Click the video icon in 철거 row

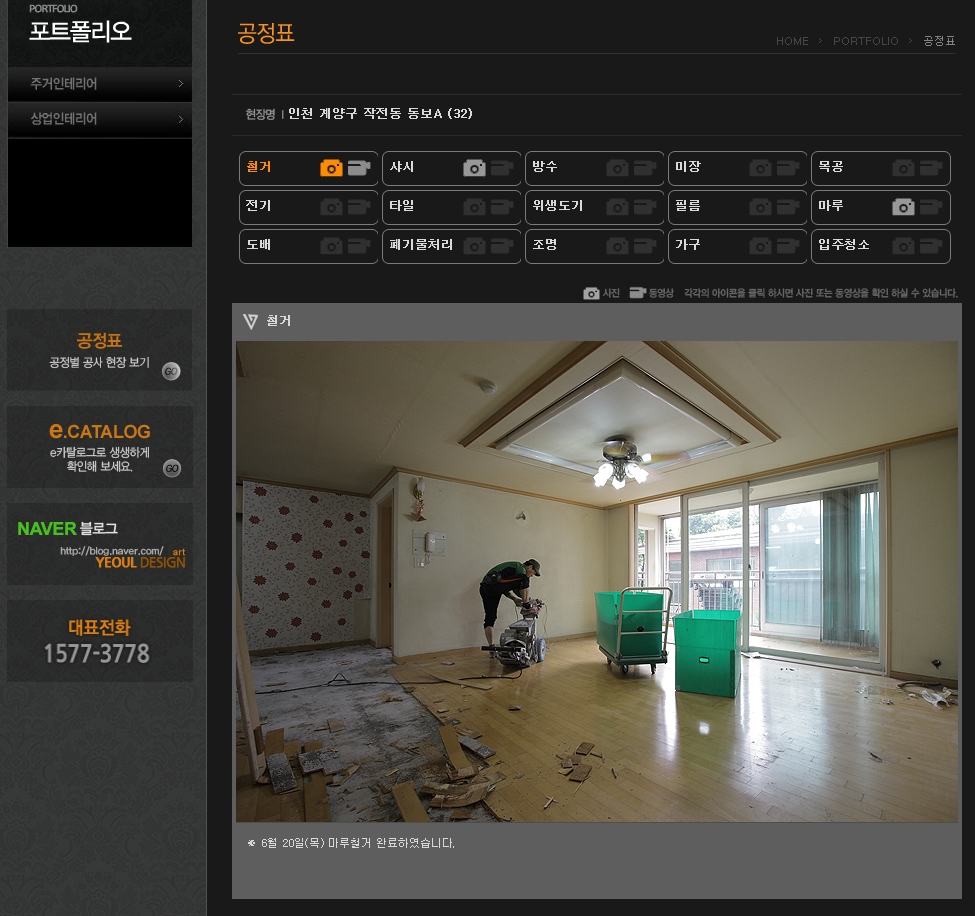click(359, 168)
